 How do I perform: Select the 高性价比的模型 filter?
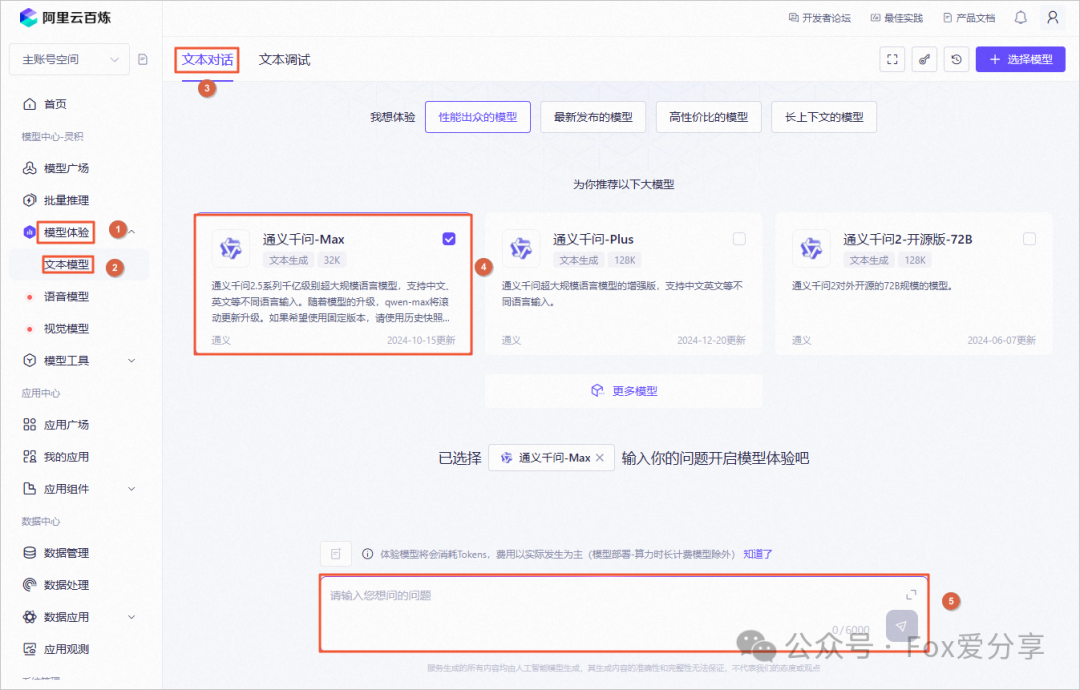tap(708, 117)
